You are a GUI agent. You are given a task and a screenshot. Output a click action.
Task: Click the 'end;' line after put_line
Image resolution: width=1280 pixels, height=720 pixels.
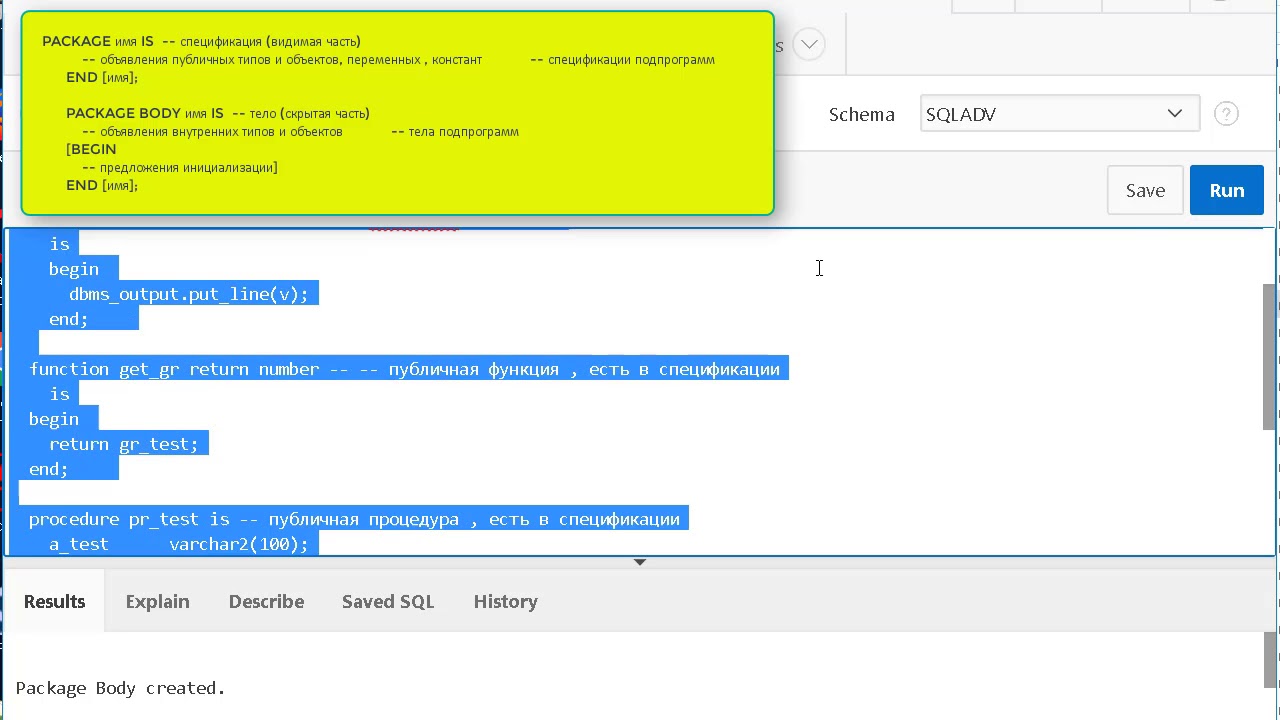68,319
